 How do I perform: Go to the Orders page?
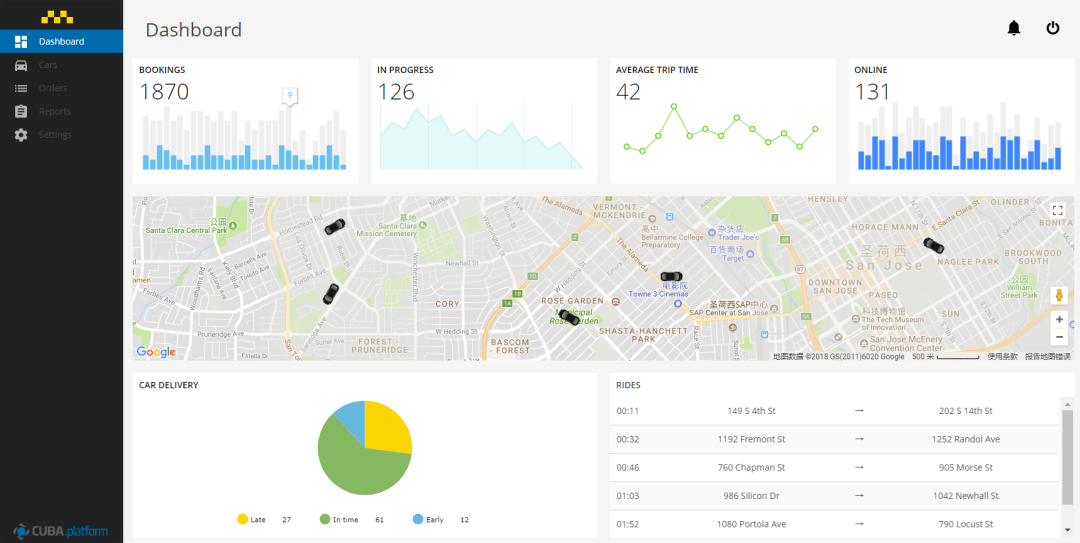click(52, 88)
